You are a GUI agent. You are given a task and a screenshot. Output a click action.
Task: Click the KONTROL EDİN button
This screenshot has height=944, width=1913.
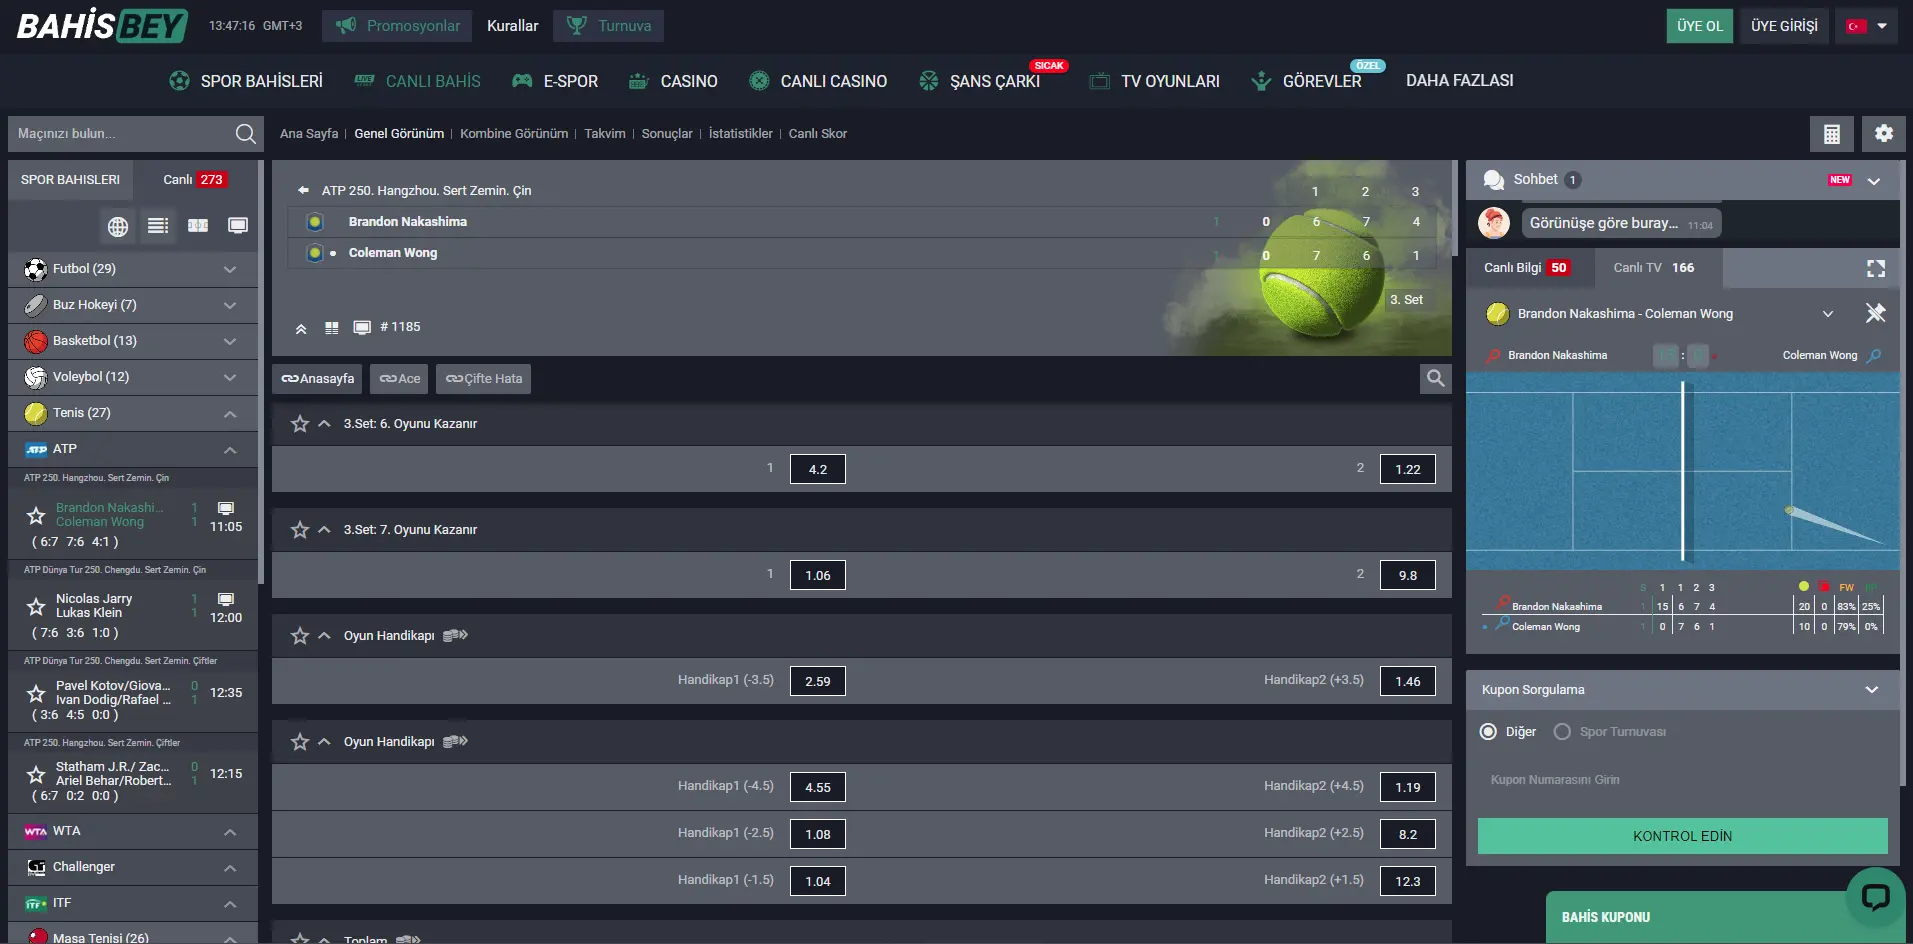pyautogui.click(x=1683, y=836)
